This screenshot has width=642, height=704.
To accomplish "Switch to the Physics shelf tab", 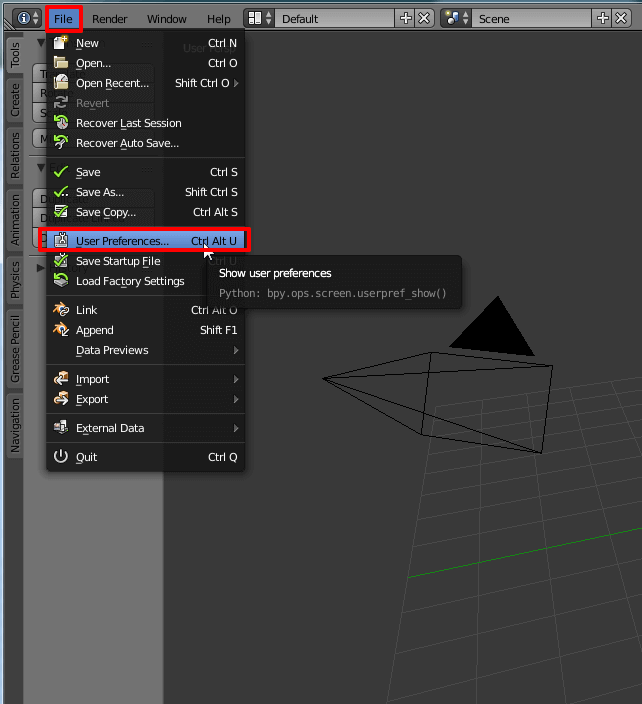I will (x=15, y=280).
